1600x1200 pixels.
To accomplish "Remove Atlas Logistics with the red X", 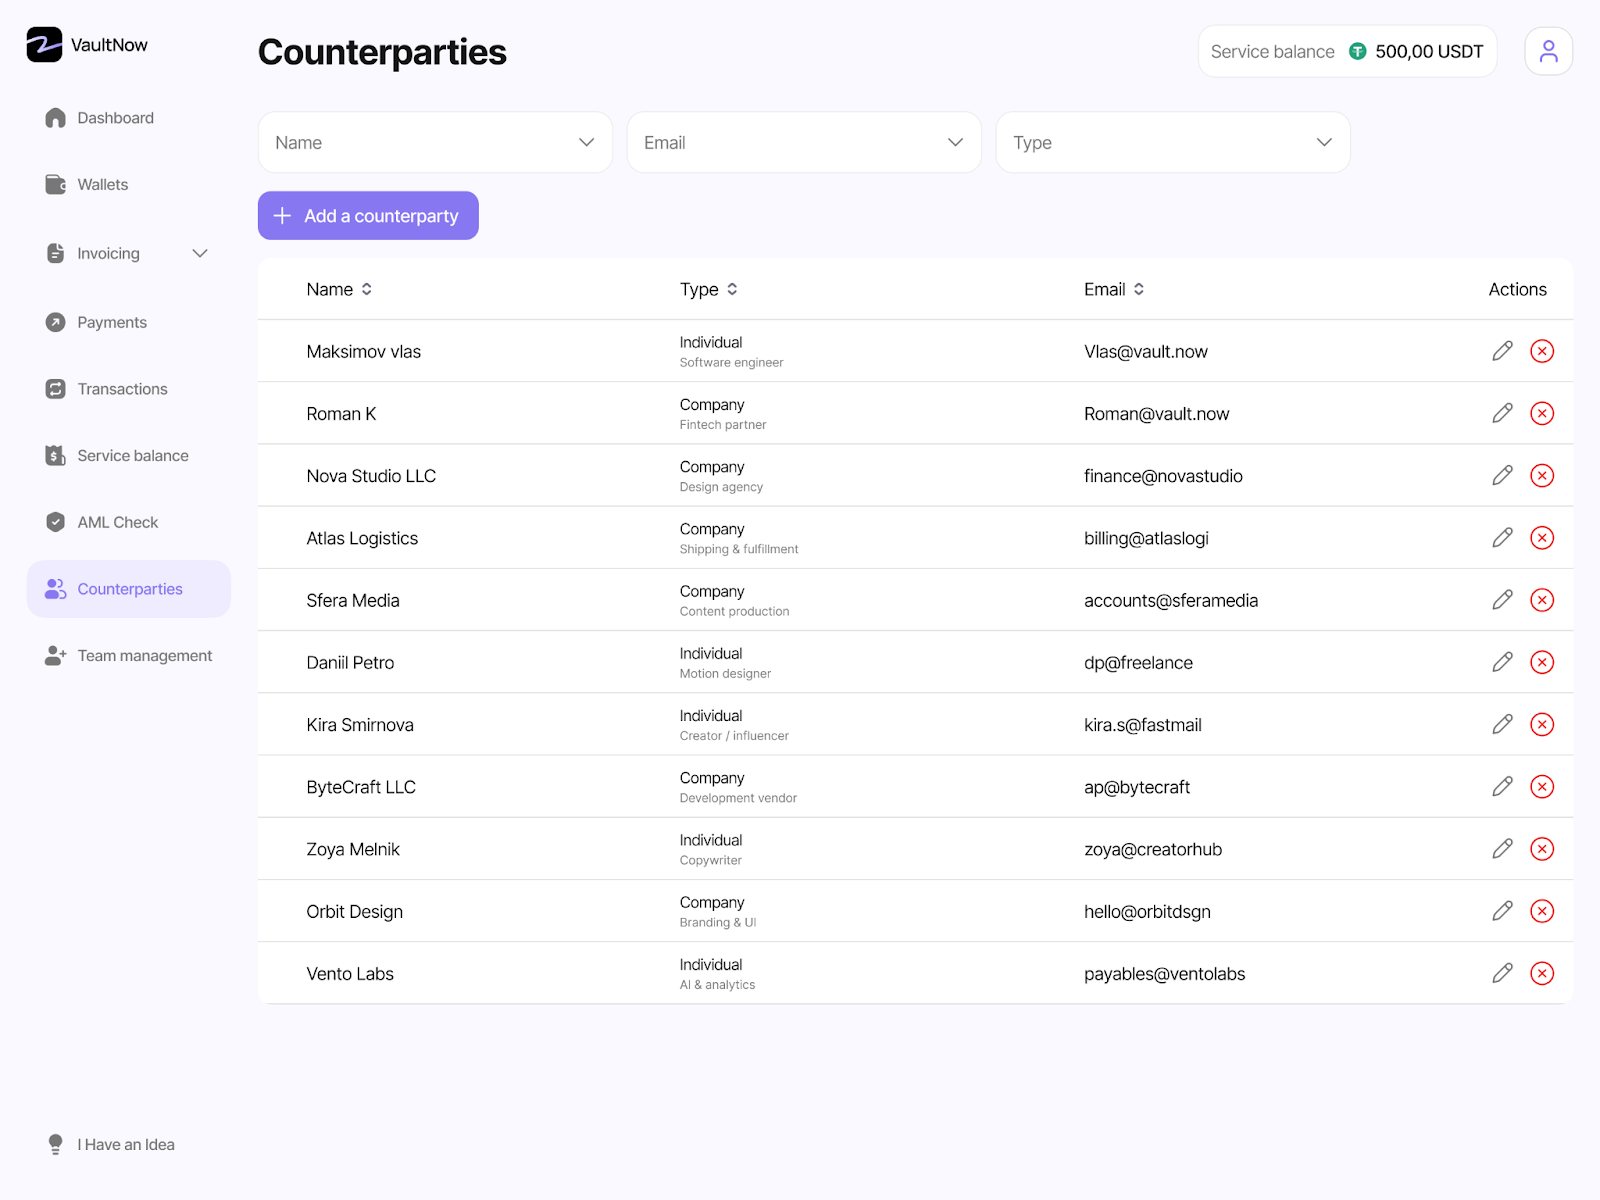I will tap(1542, 538).
